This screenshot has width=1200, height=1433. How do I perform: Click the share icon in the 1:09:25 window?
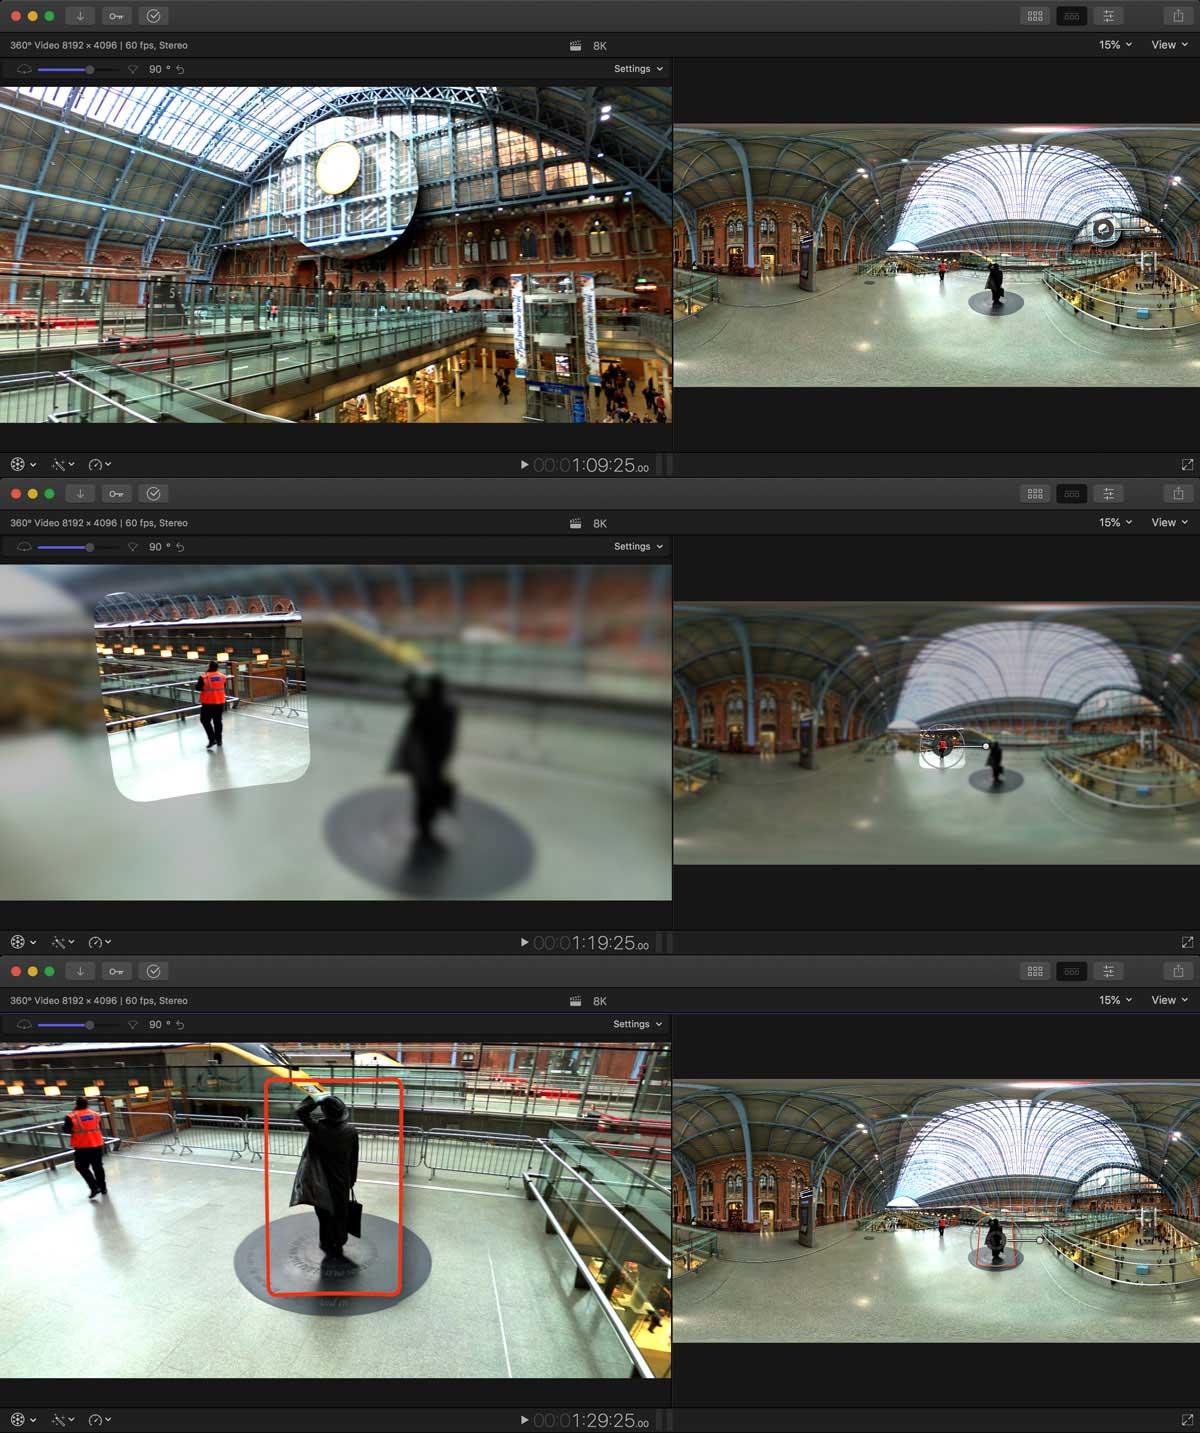click(1178, 16)
